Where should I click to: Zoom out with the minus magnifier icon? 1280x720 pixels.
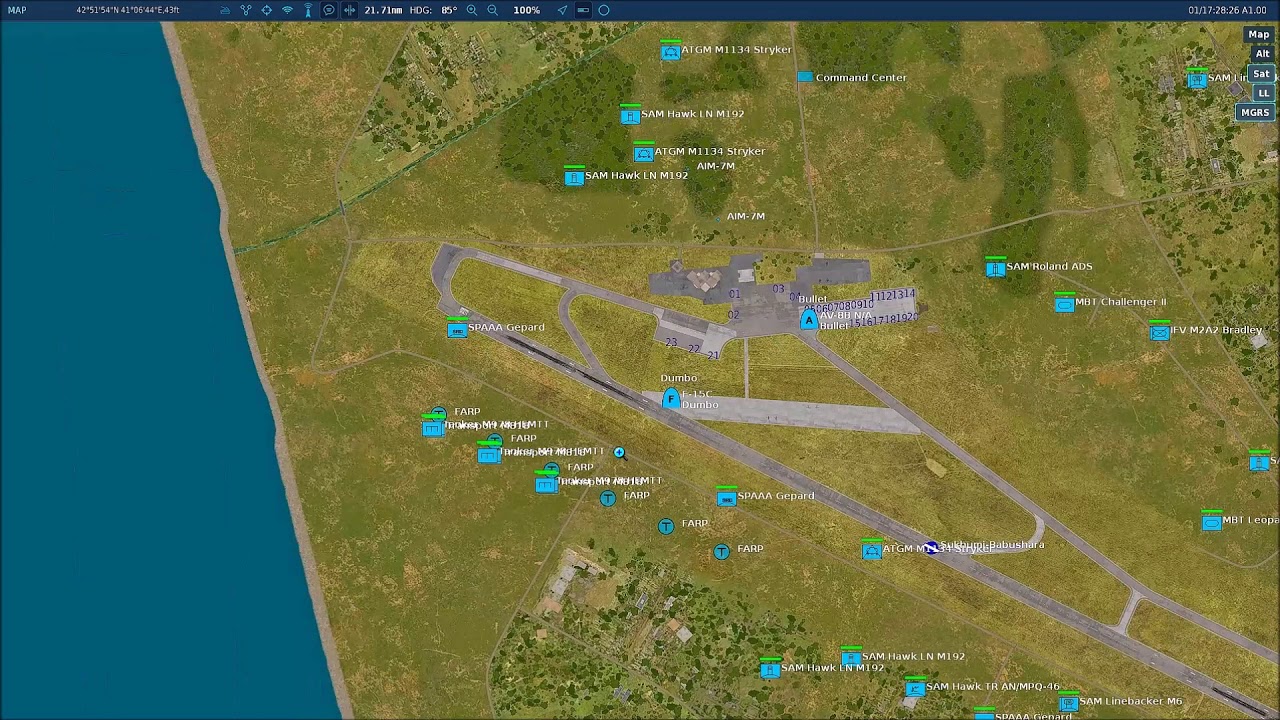(492, 10)
